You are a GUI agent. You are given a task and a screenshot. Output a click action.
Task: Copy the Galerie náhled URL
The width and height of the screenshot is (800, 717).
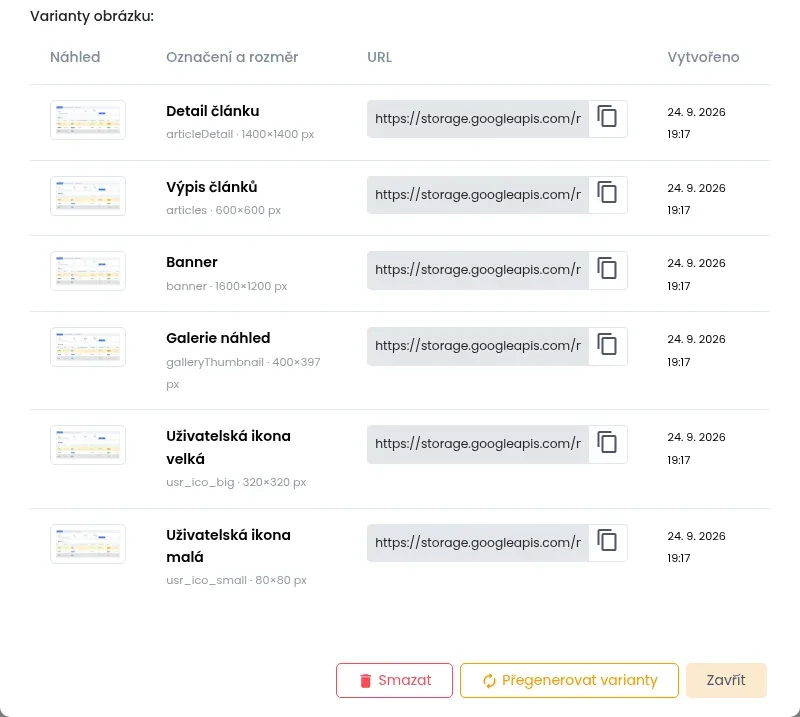(608, 346)
